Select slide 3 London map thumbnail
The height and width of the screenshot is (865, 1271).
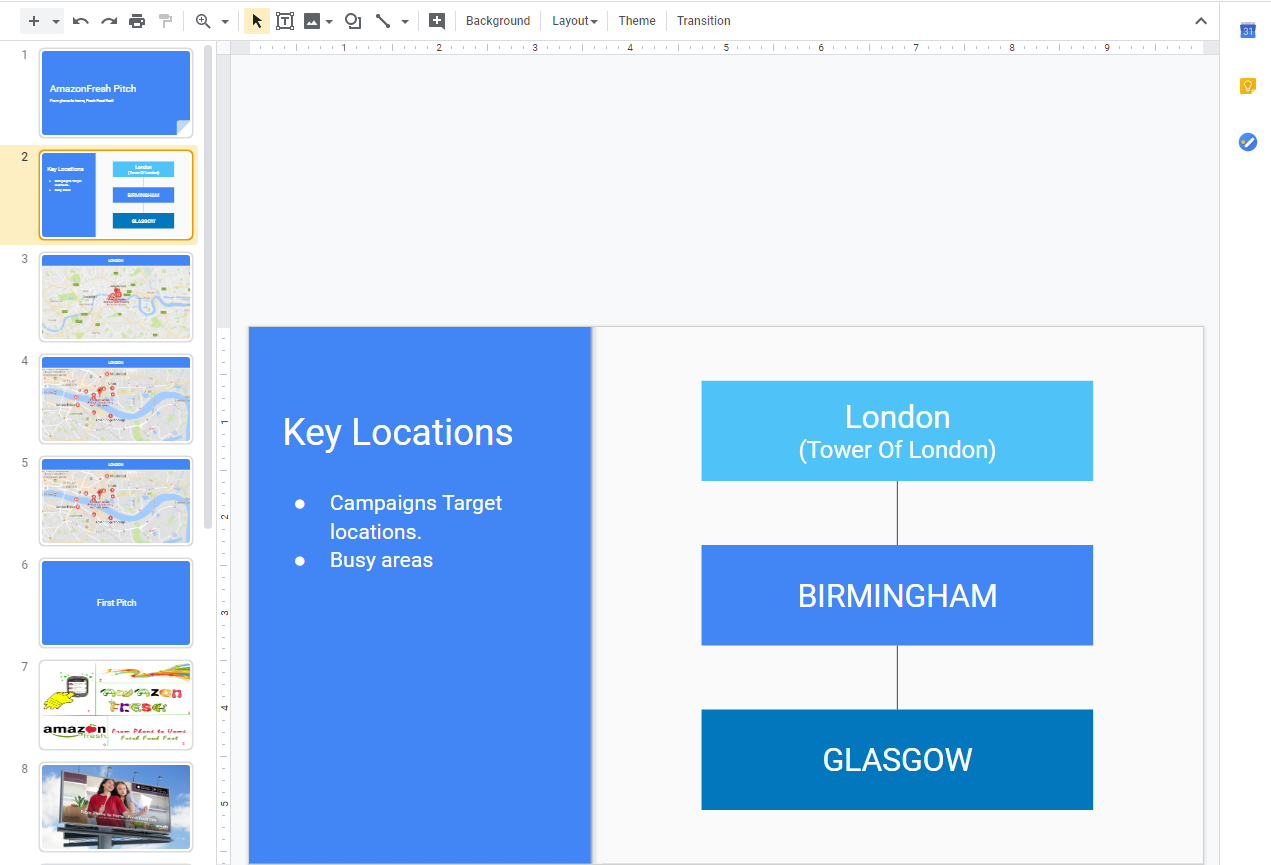pyautogui.click(x=116, y=297)
